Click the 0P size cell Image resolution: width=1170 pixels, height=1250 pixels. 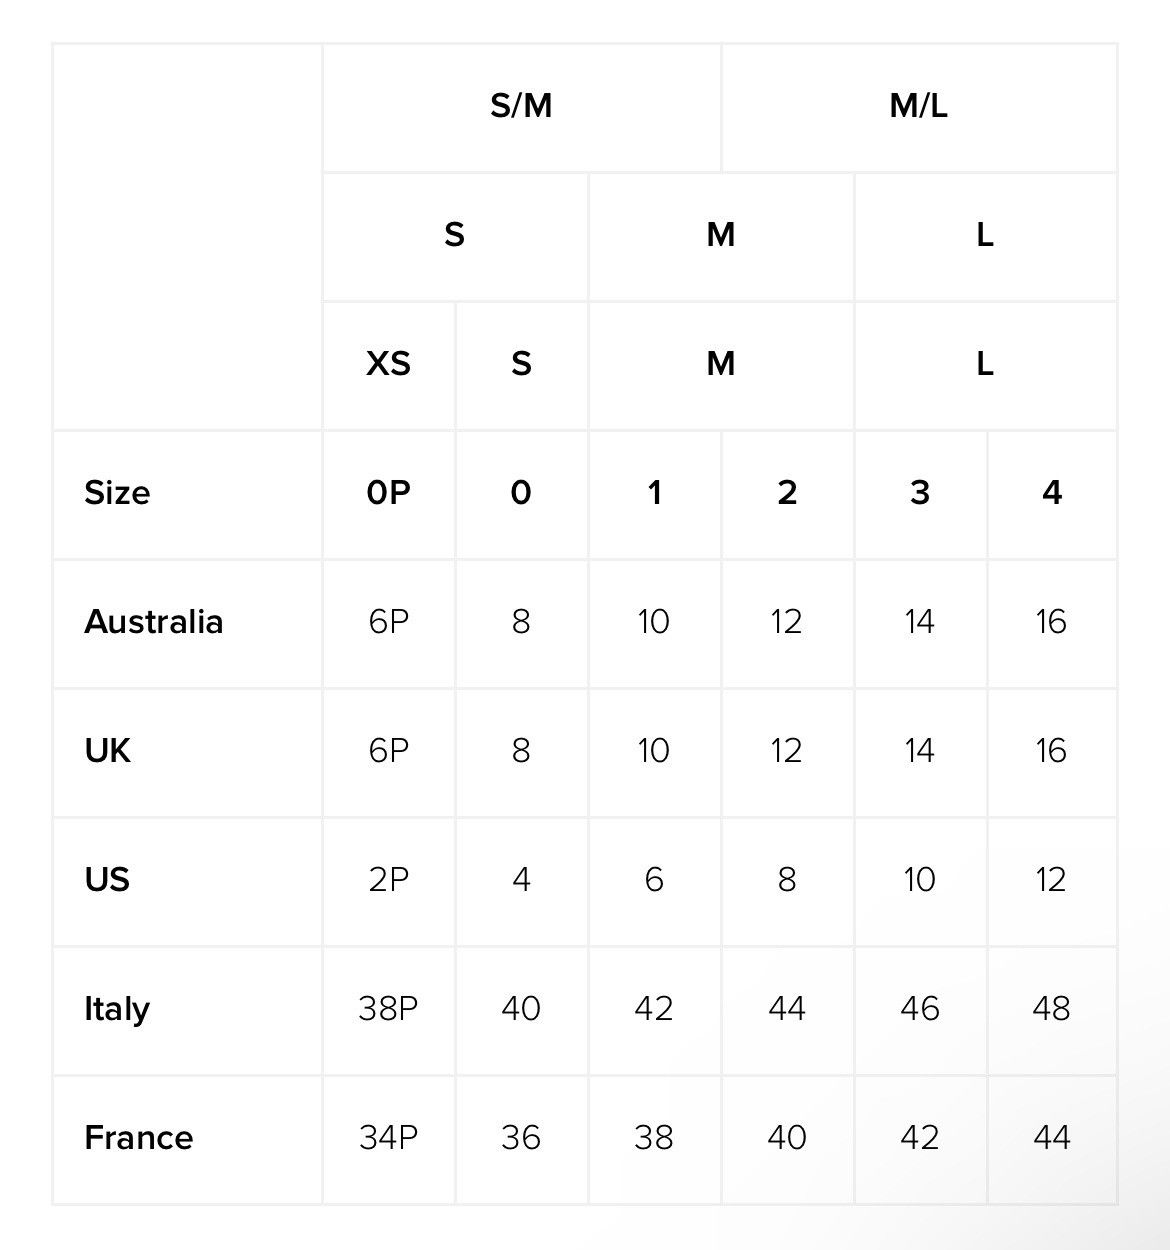coord(388,493)
